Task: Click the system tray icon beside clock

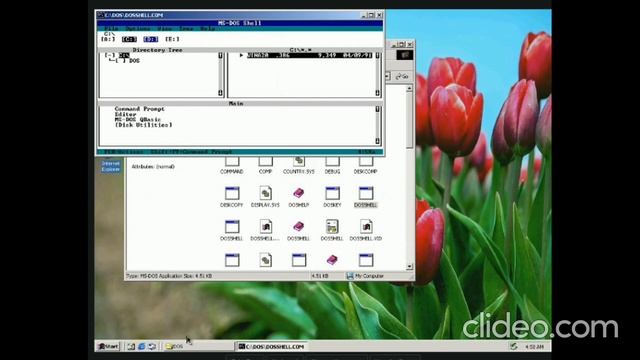Action: (x=514, y=347)
